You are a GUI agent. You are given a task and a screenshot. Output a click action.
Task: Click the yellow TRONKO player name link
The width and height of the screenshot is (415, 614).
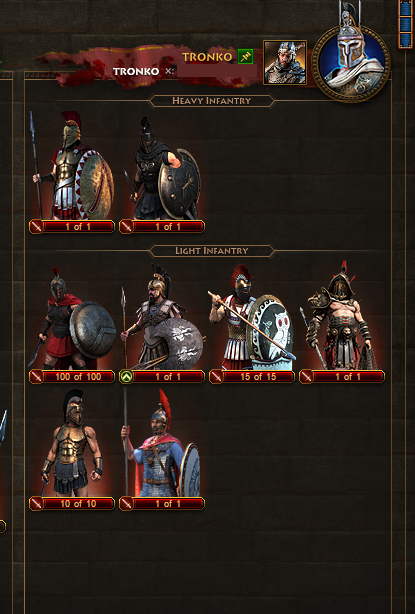207,57
